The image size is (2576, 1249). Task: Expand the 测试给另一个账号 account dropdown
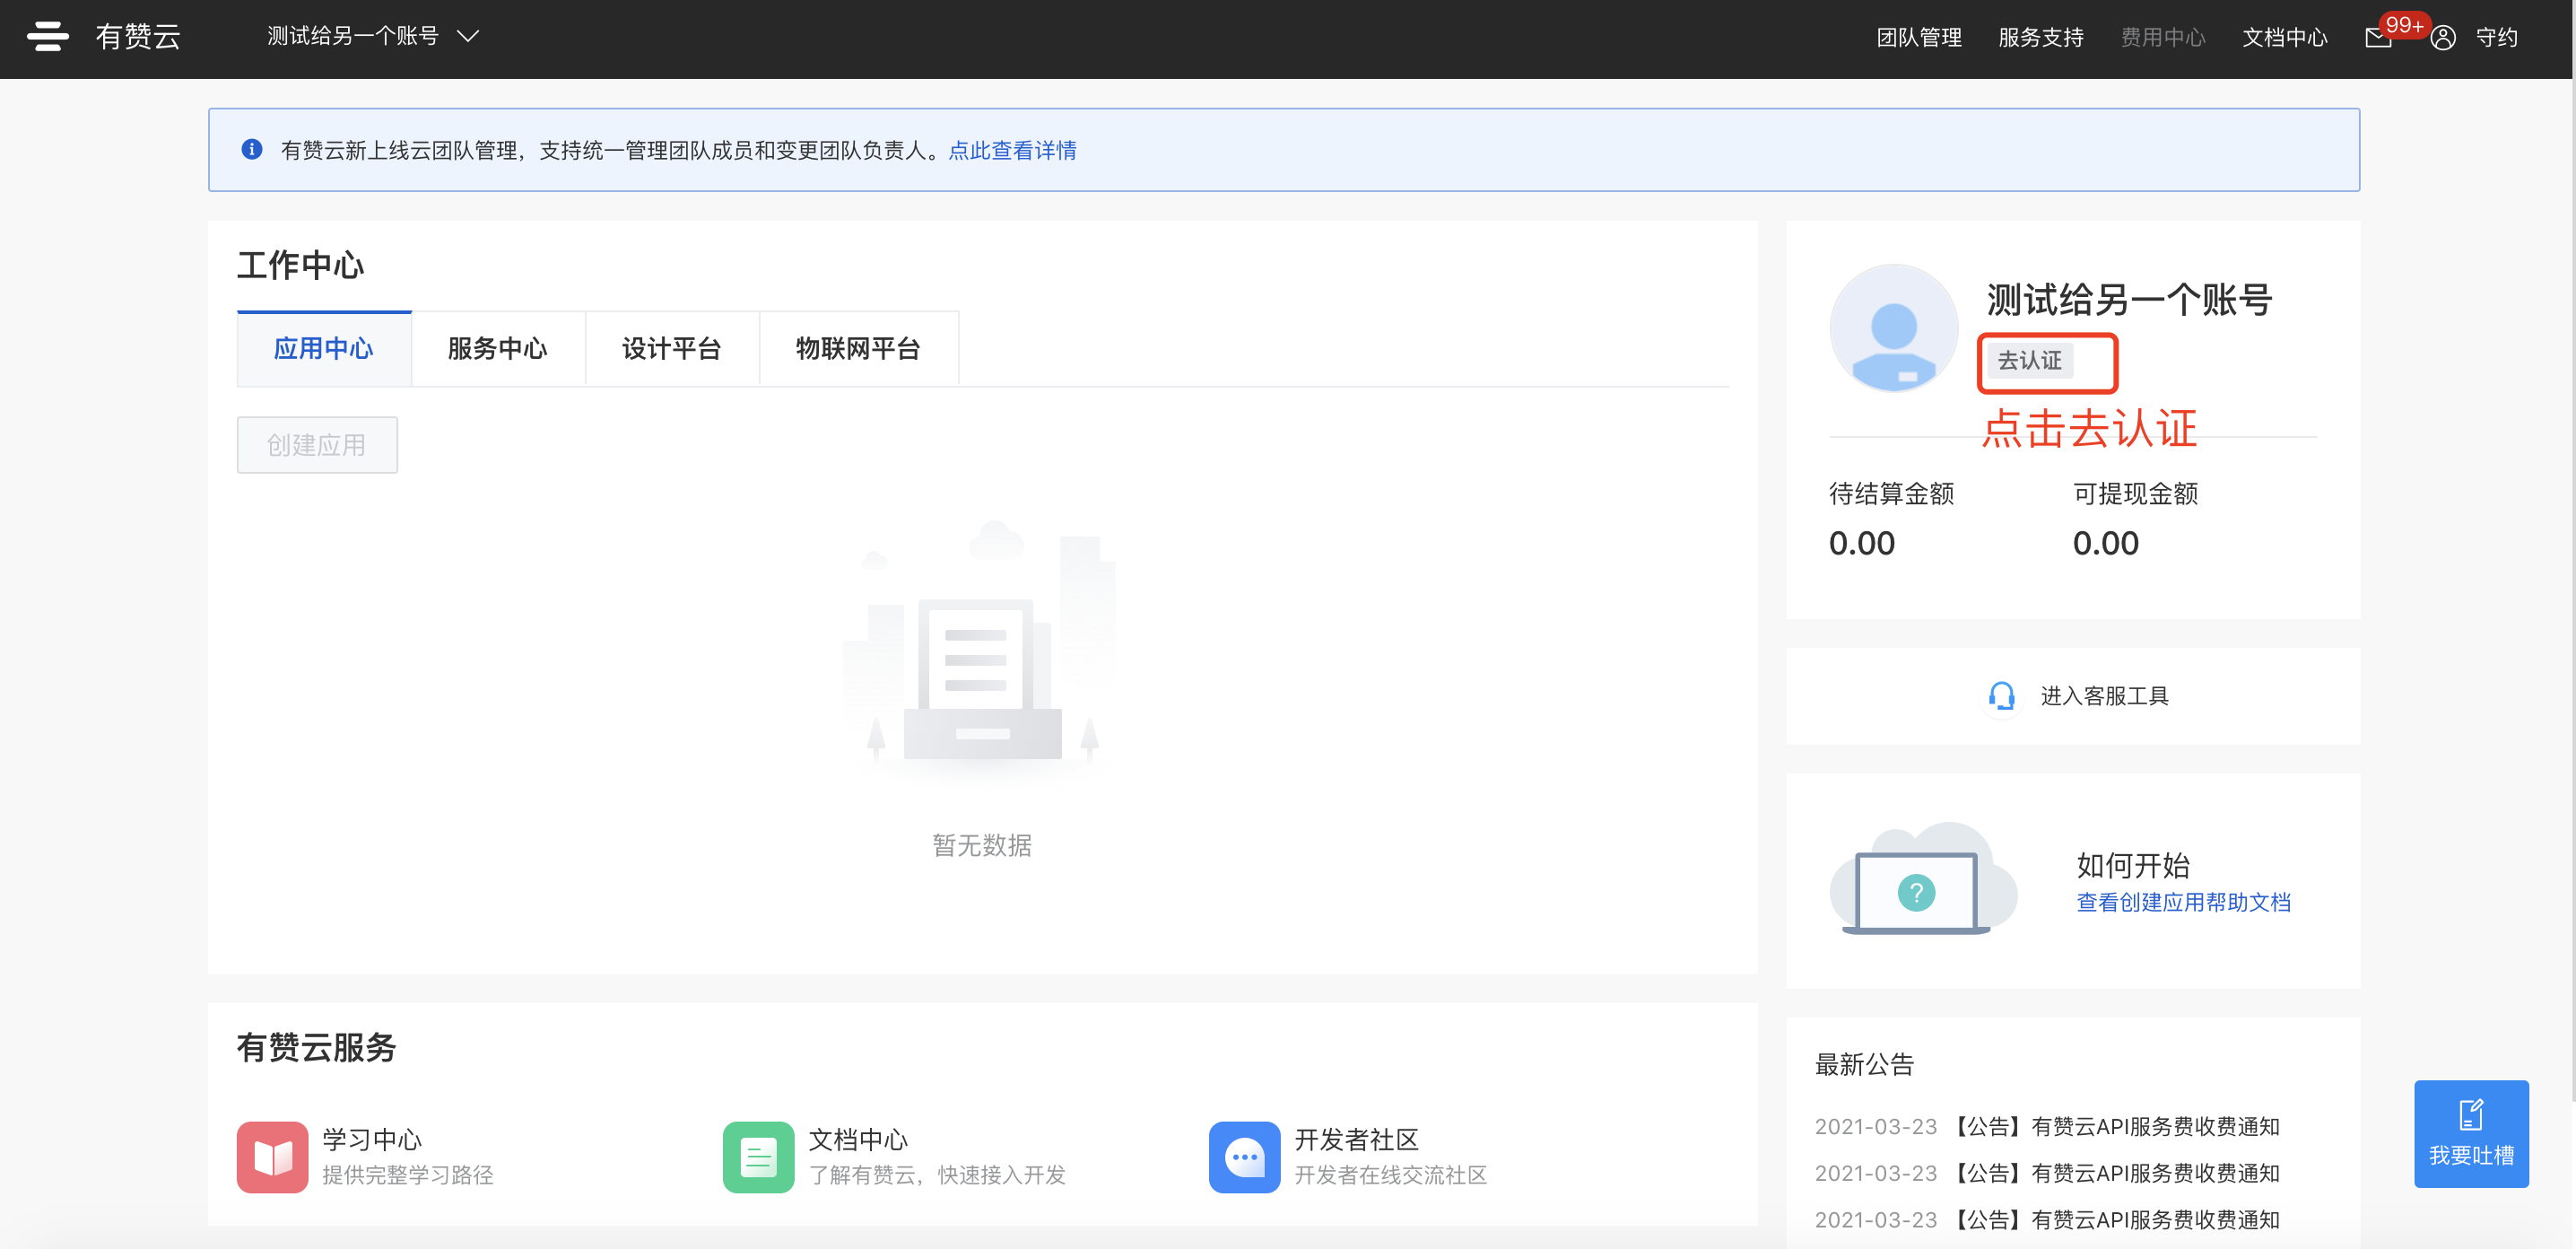click(373, 36)
